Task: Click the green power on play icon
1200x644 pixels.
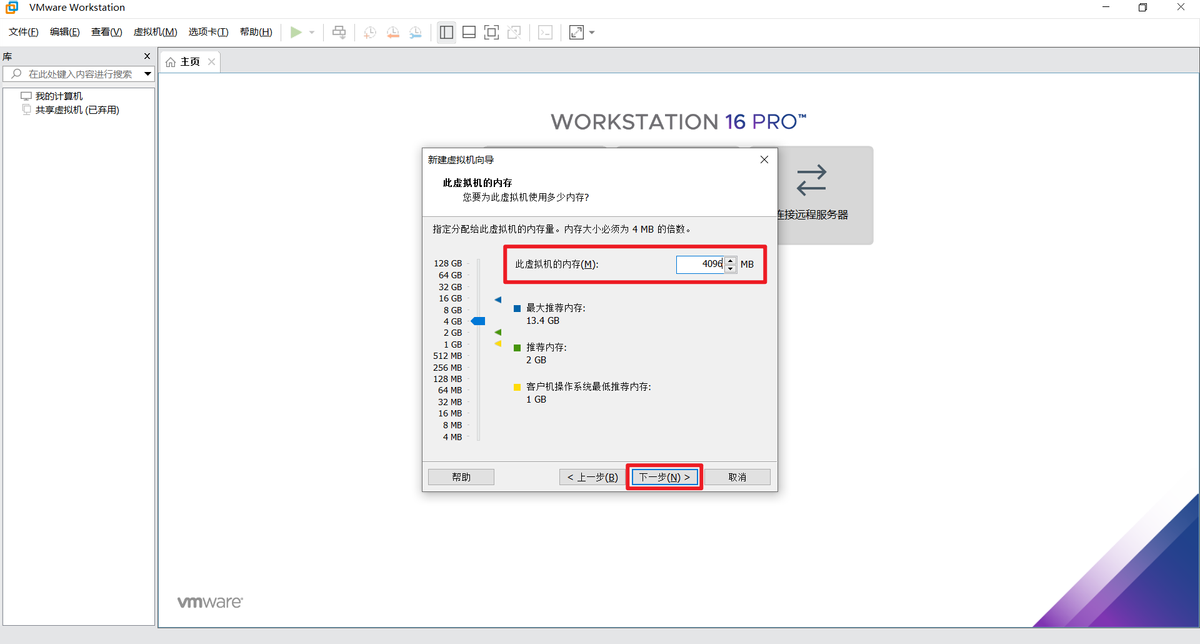Action: (x=296, y=32)
